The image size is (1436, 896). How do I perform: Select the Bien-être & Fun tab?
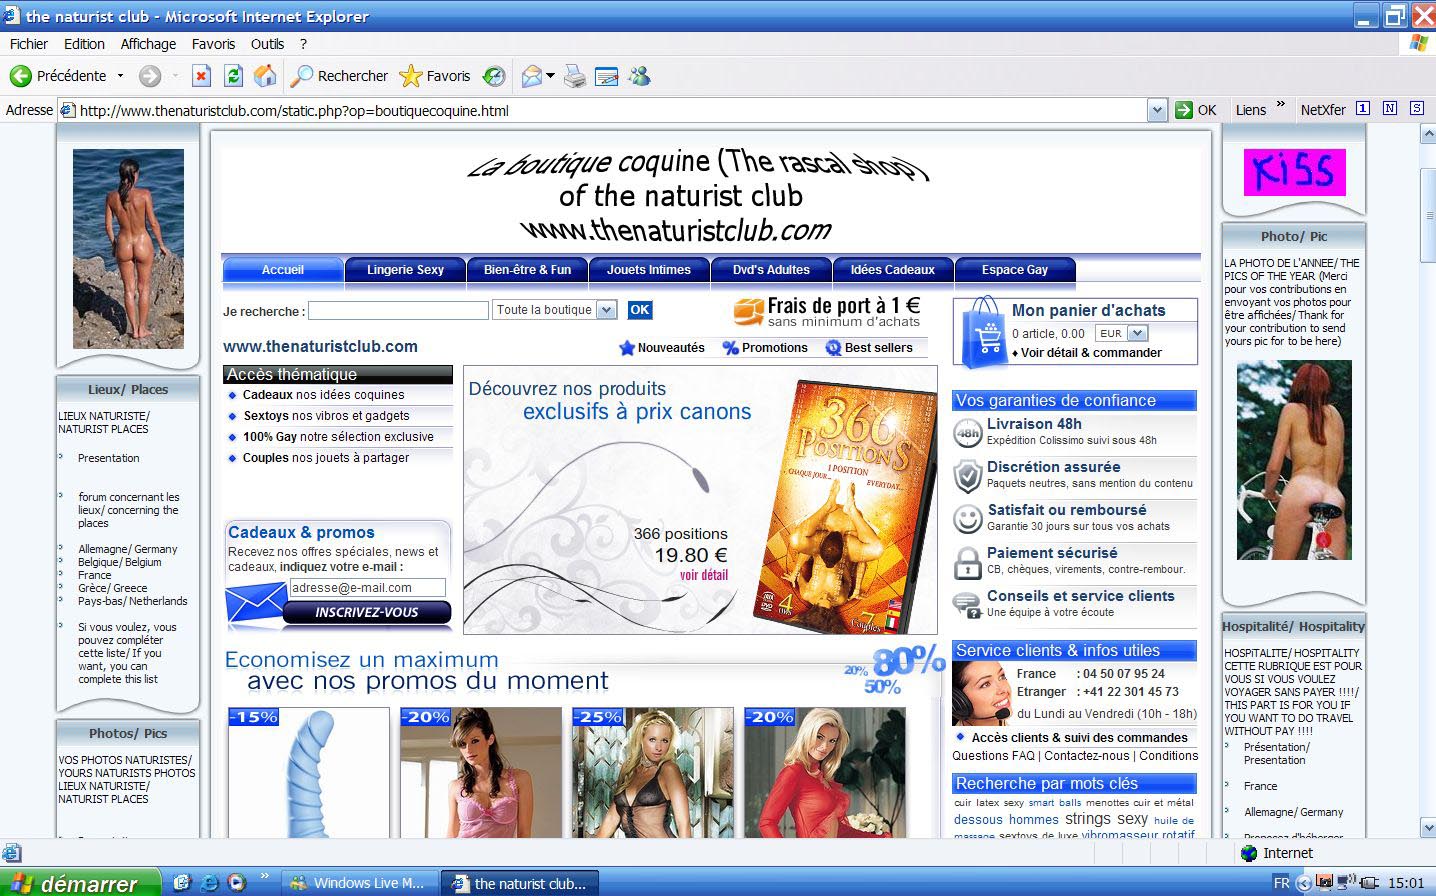coord(527,270)
